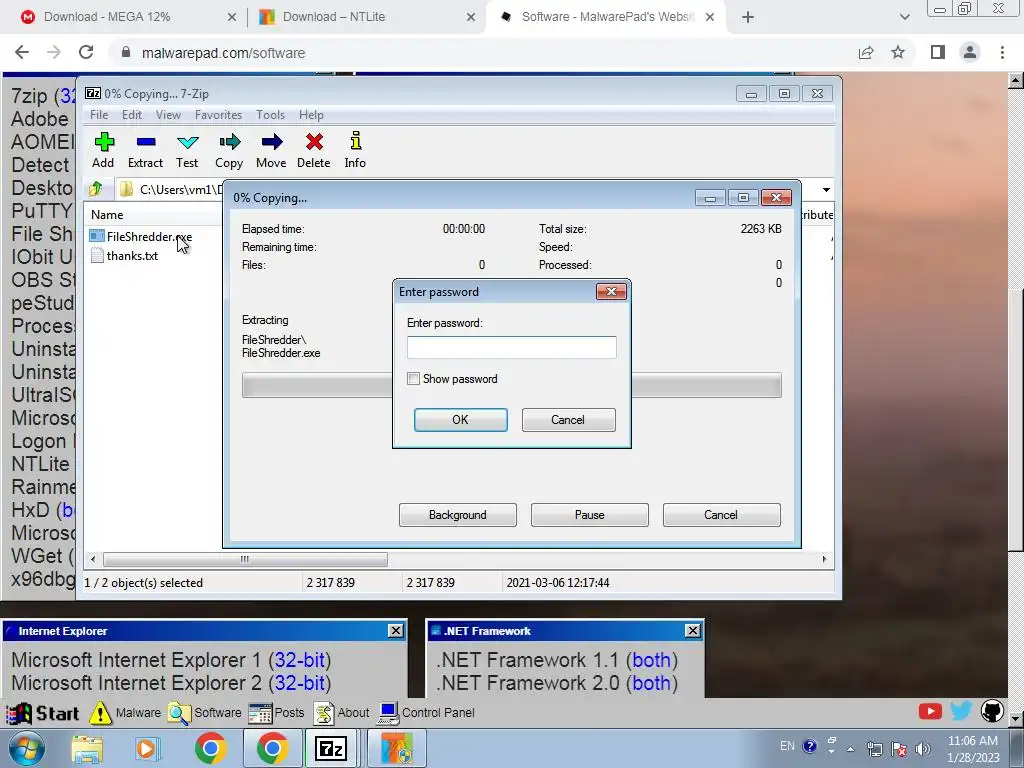Cancel the Enter password dialog
This screenshot has height=768, width=1024.
pos(568,420)
